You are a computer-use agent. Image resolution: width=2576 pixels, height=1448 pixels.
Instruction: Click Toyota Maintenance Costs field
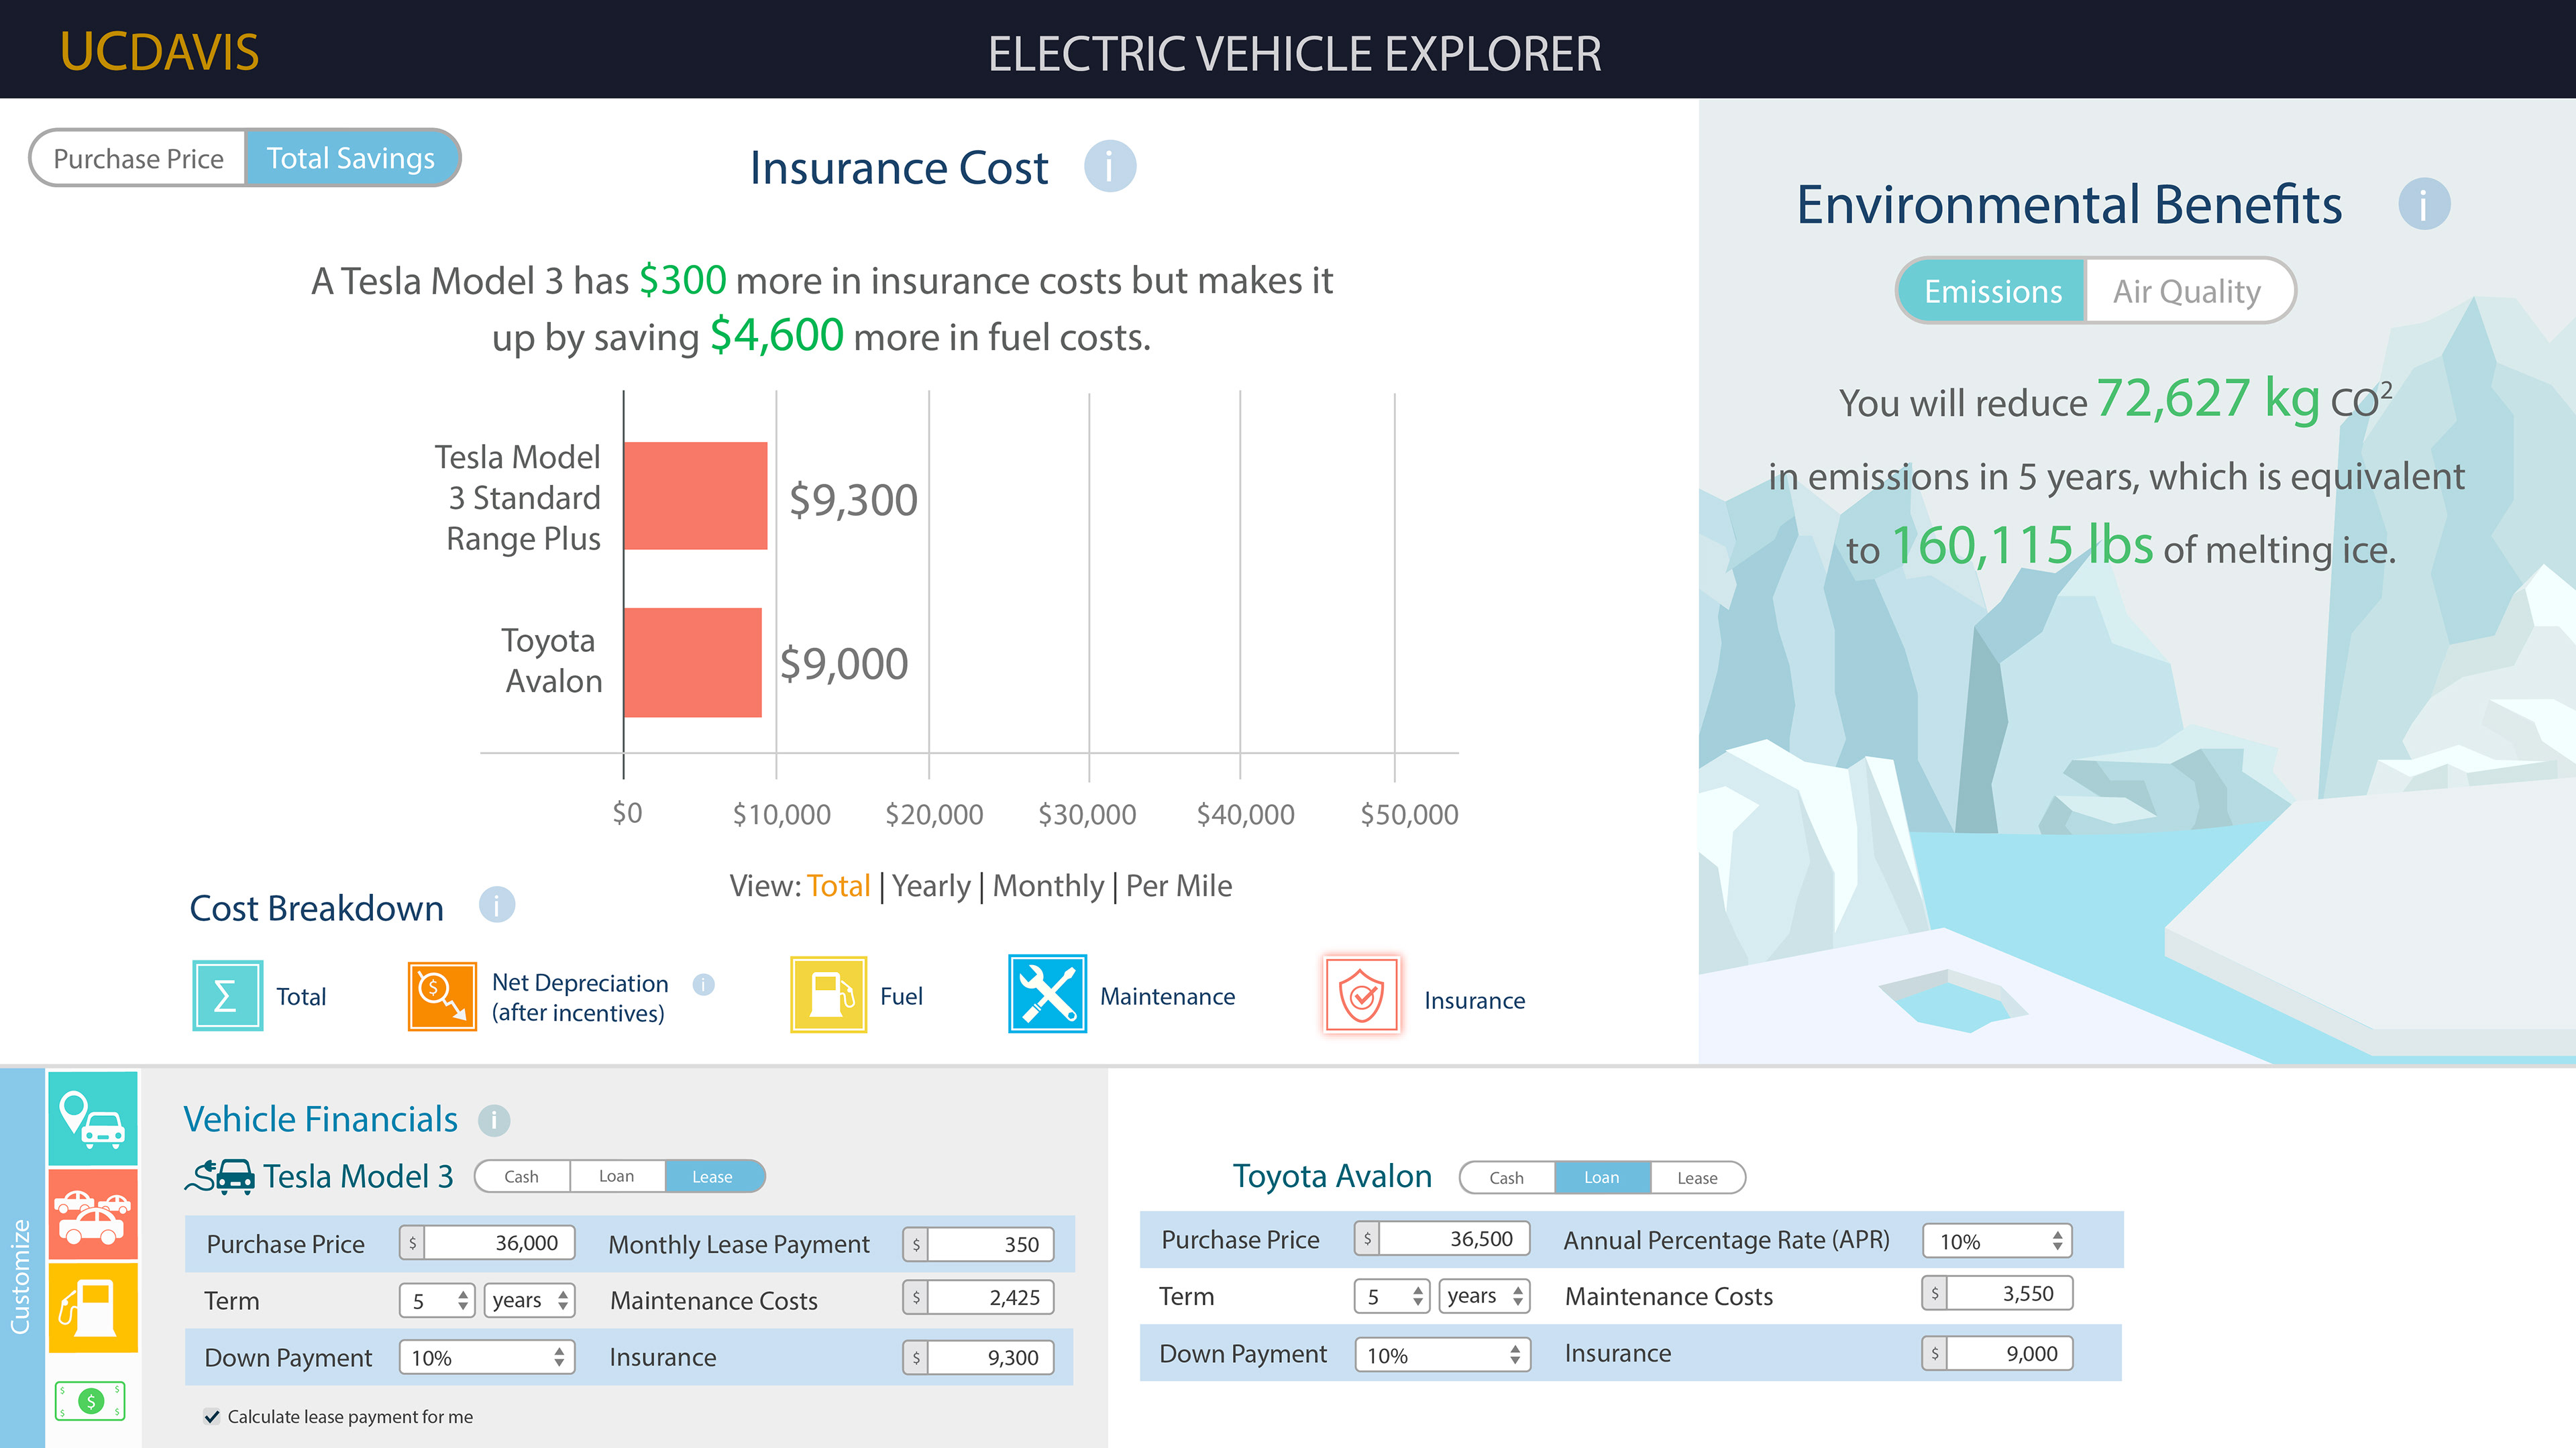1997,1294
